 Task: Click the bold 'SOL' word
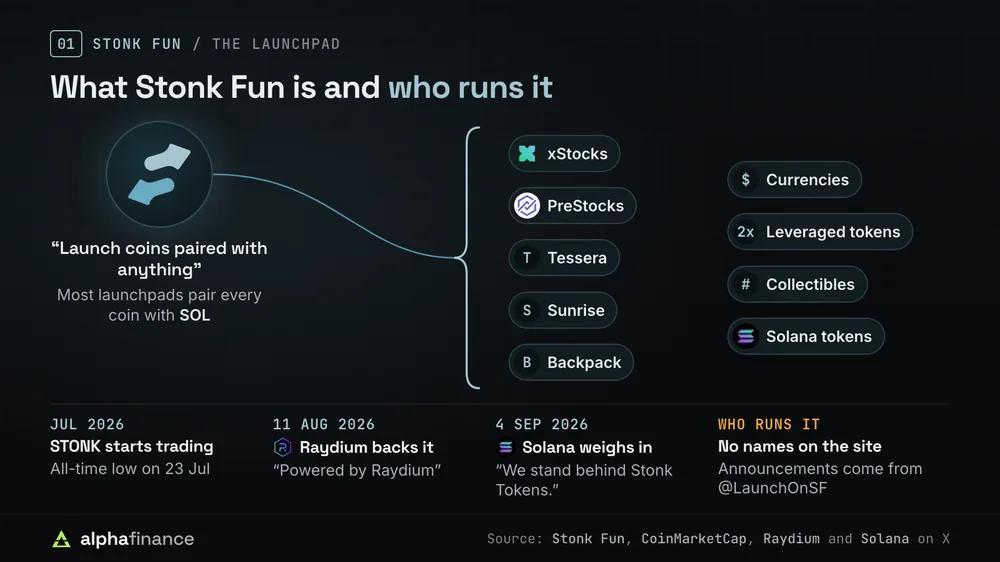pyautogui.click(x=195, y=315)
